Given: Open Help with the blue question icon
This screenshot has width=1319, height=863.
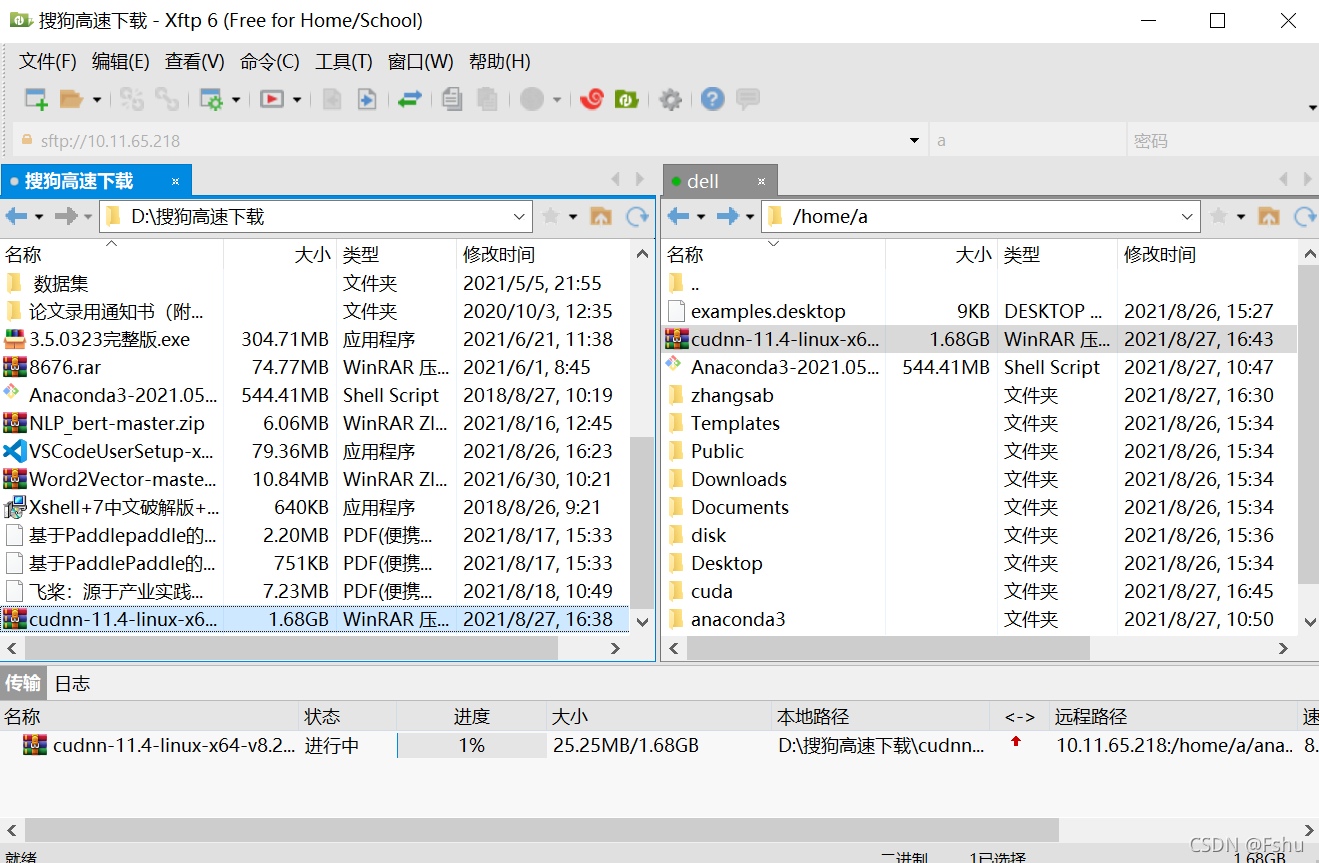Looking at the screenshot, I should point(712,99).
